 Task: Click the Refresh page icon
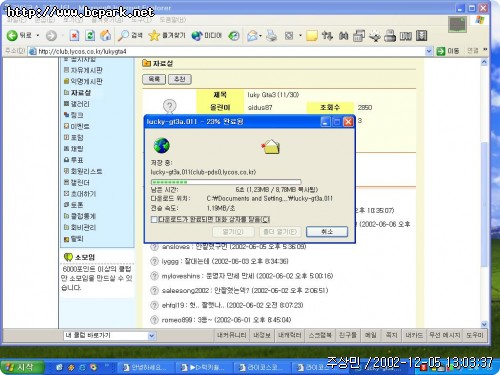click(90, 35)
